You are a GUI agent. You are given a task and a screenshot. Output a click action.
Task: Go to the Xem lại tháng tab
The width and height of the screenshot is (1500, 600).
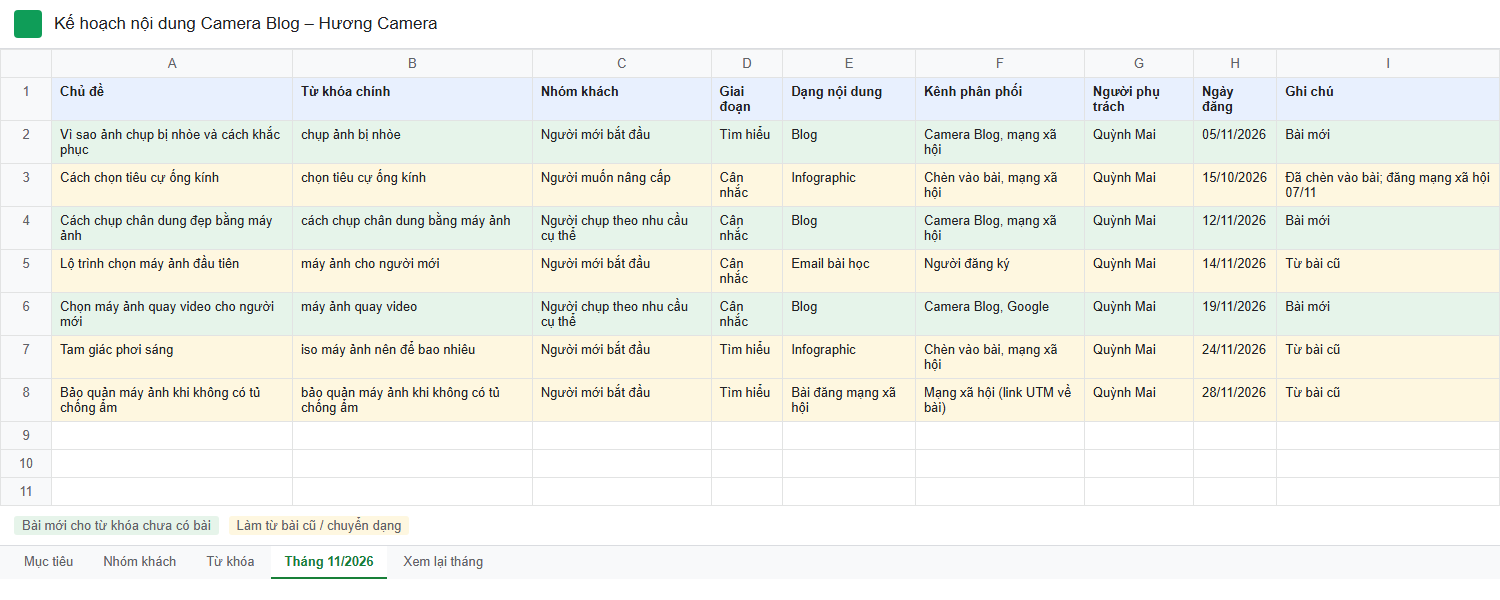pyautogui.click(x=443, y=562)
